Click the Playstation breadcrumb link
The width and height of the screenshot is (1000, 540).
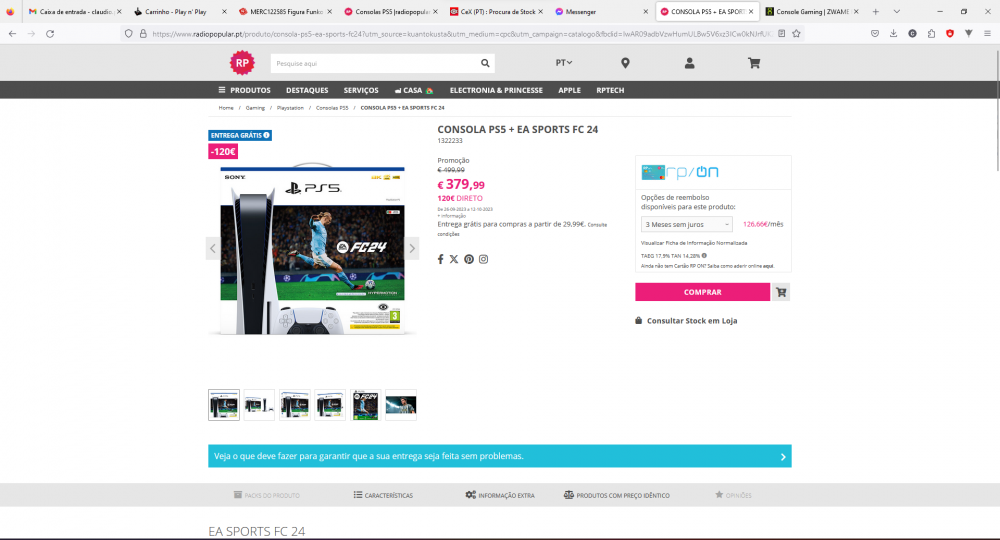click(x=290, y=108)
